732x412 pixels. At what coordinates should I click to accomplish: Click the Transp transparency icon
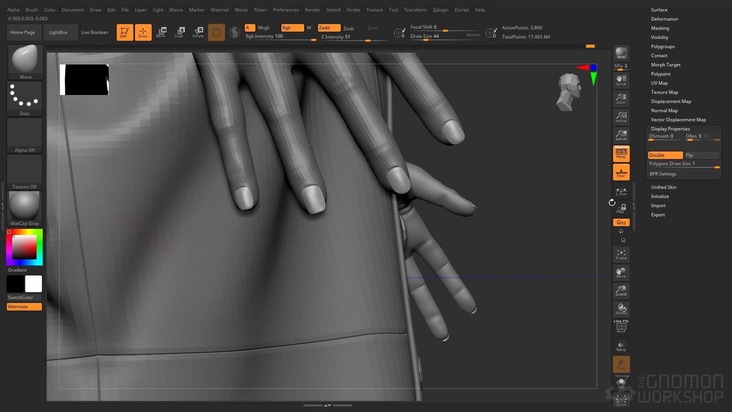click(621, 346)
